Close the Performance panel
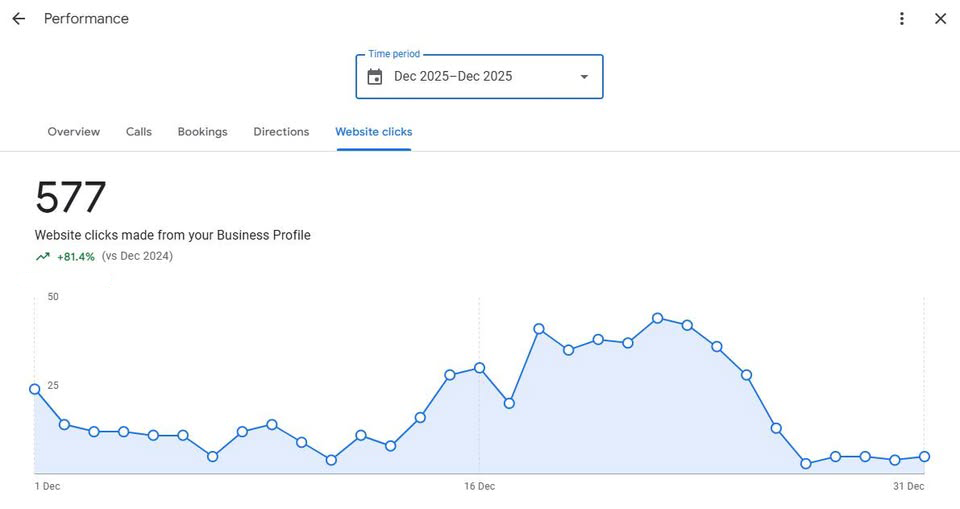 click(940, 19)
